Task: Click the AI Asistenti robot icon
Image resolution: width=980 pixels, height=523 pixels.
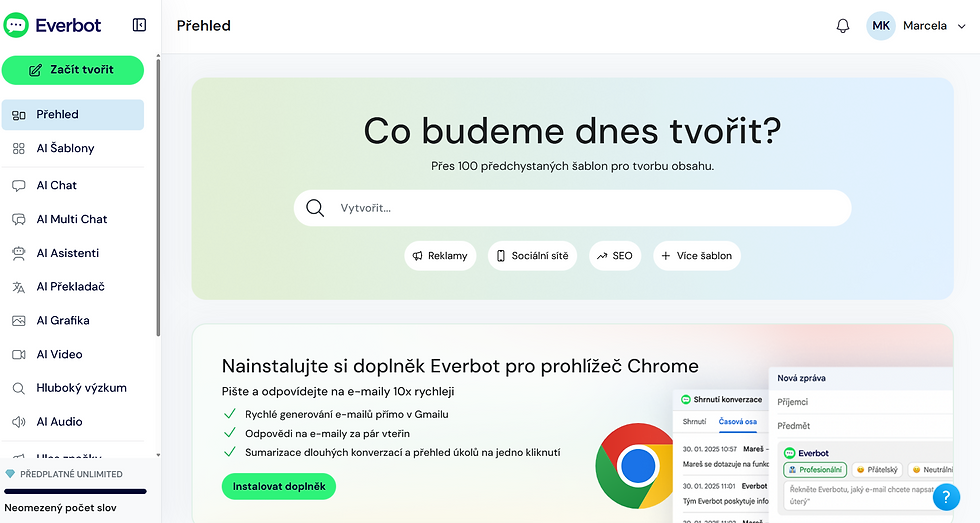Action: tap(19, 253)
